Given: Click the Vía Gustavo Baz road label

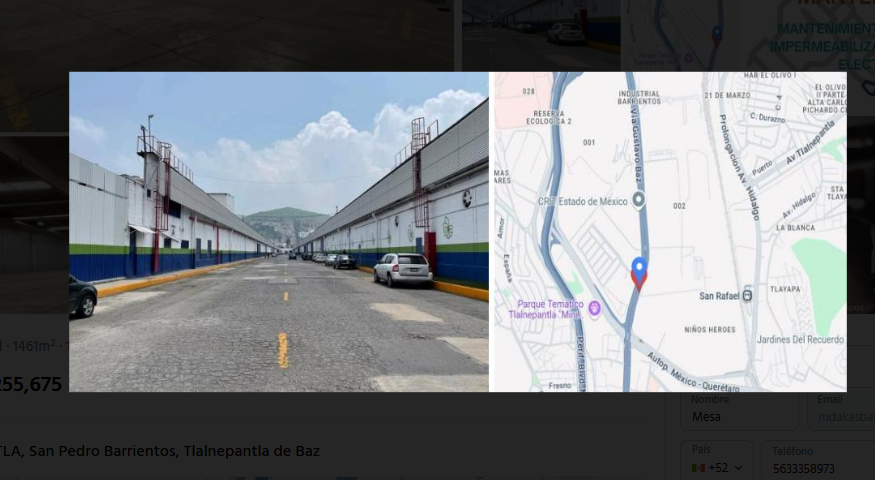Looking at the screenshot, I should pyautogui.click(x=637, y=145).
